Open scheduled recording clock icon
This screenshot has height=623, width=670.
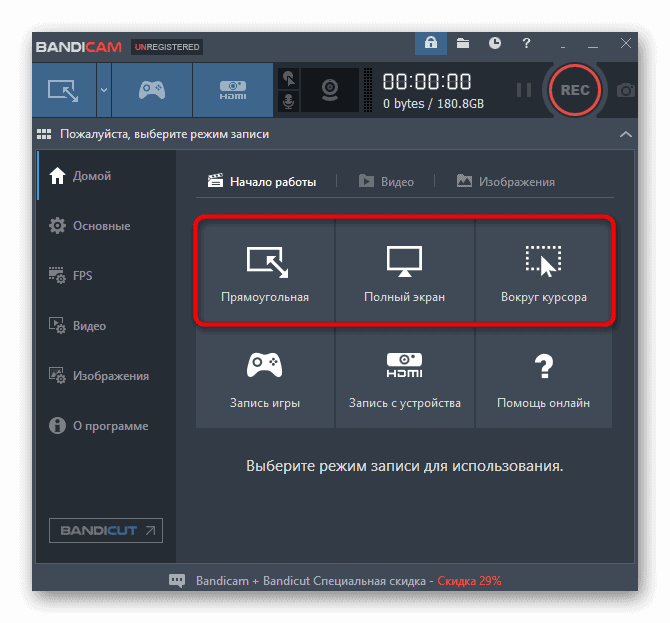point(495,43)
